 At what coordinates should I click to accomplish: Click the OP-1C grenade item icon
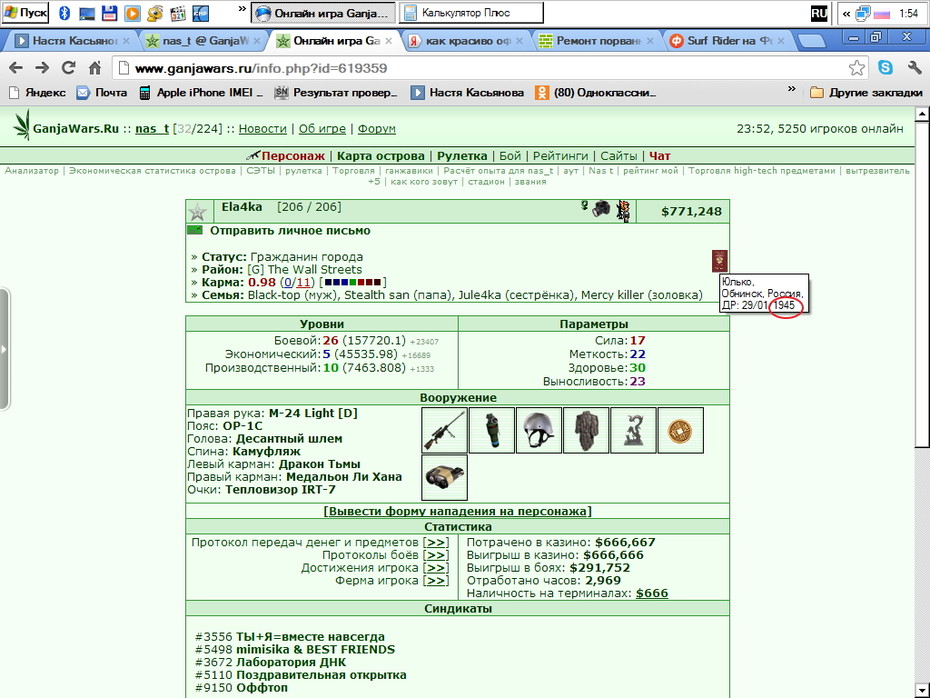(x=492, y=431)
